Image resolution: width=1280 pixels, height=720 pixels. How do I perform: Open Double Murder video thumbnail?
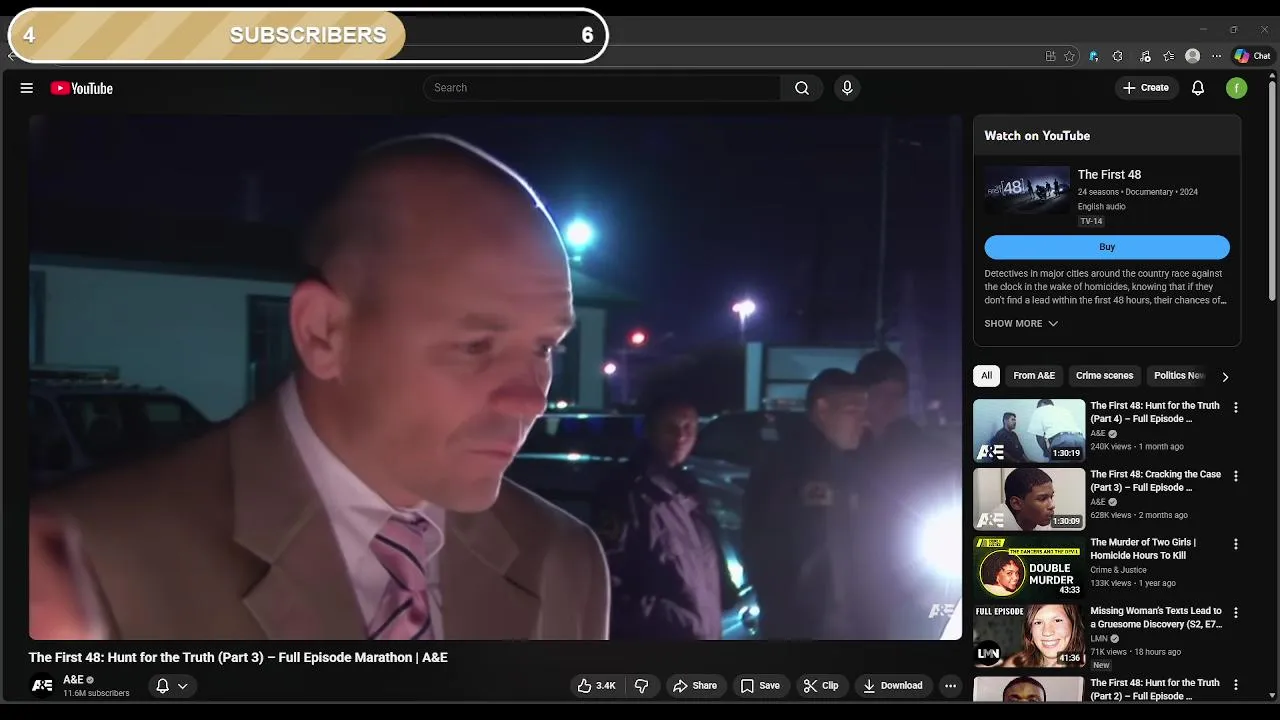tap(1029, 567)
